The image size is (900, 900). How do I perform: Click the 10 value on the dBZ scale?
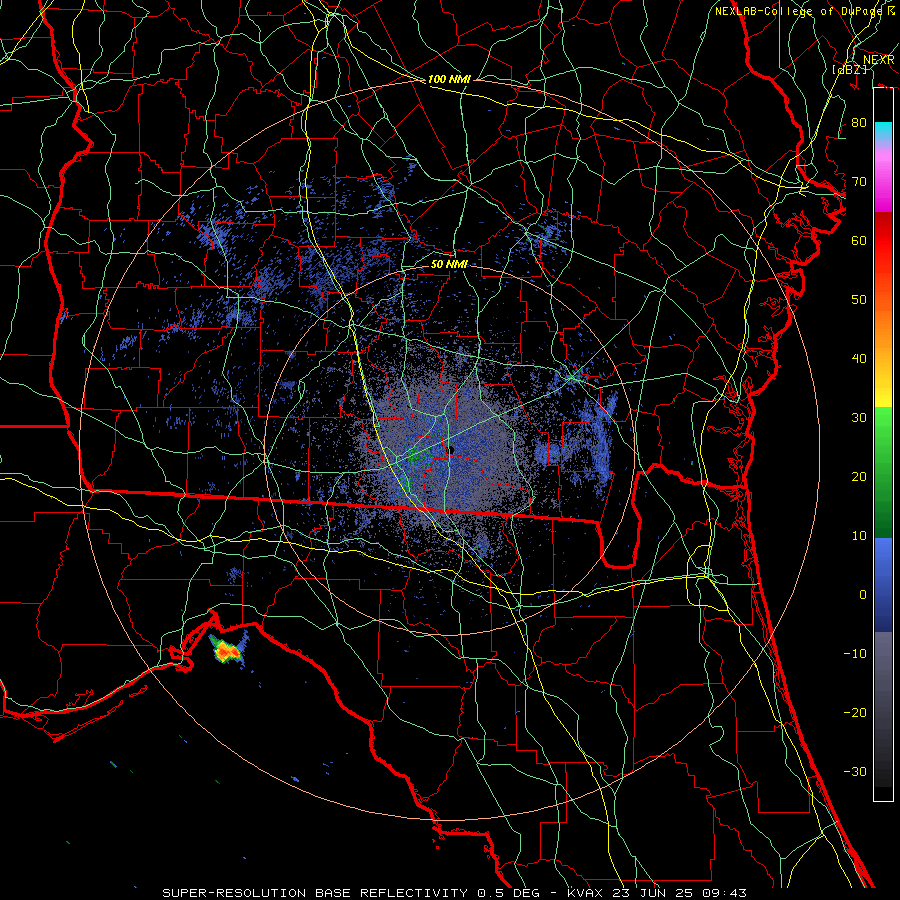point(859,536)
